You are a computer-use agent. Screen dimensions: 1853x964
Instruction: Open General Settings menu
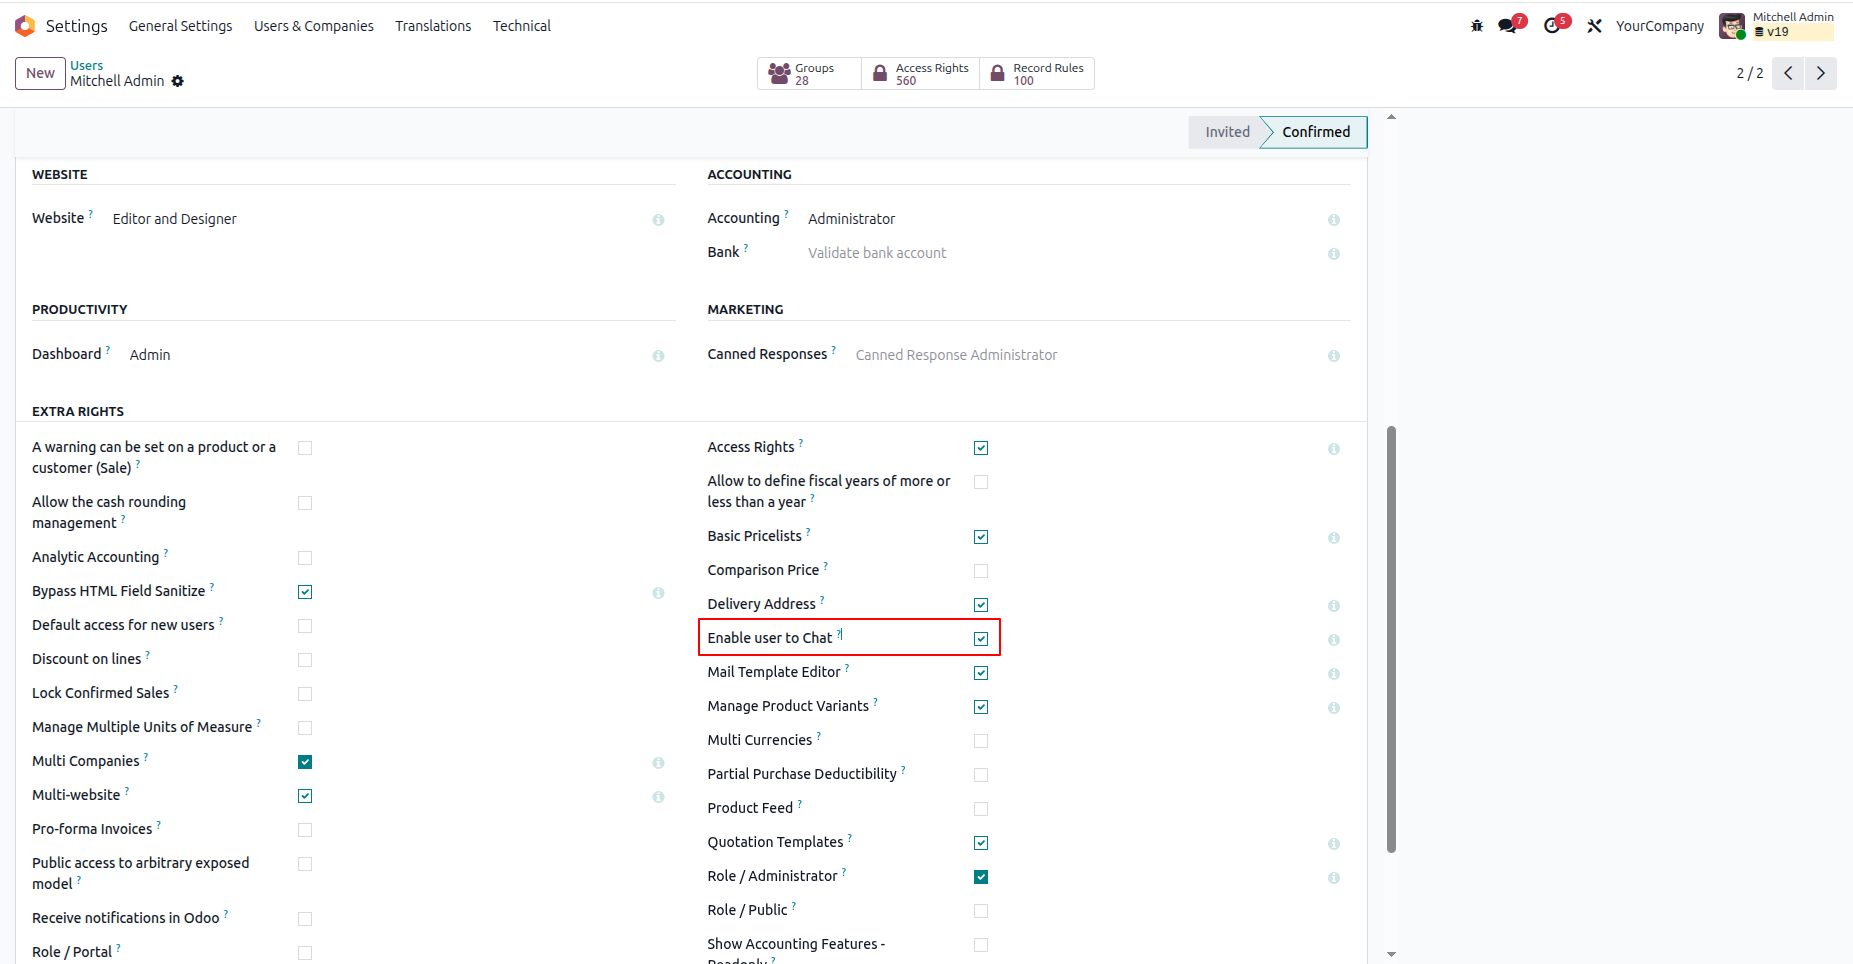click(x=180, y=26)
